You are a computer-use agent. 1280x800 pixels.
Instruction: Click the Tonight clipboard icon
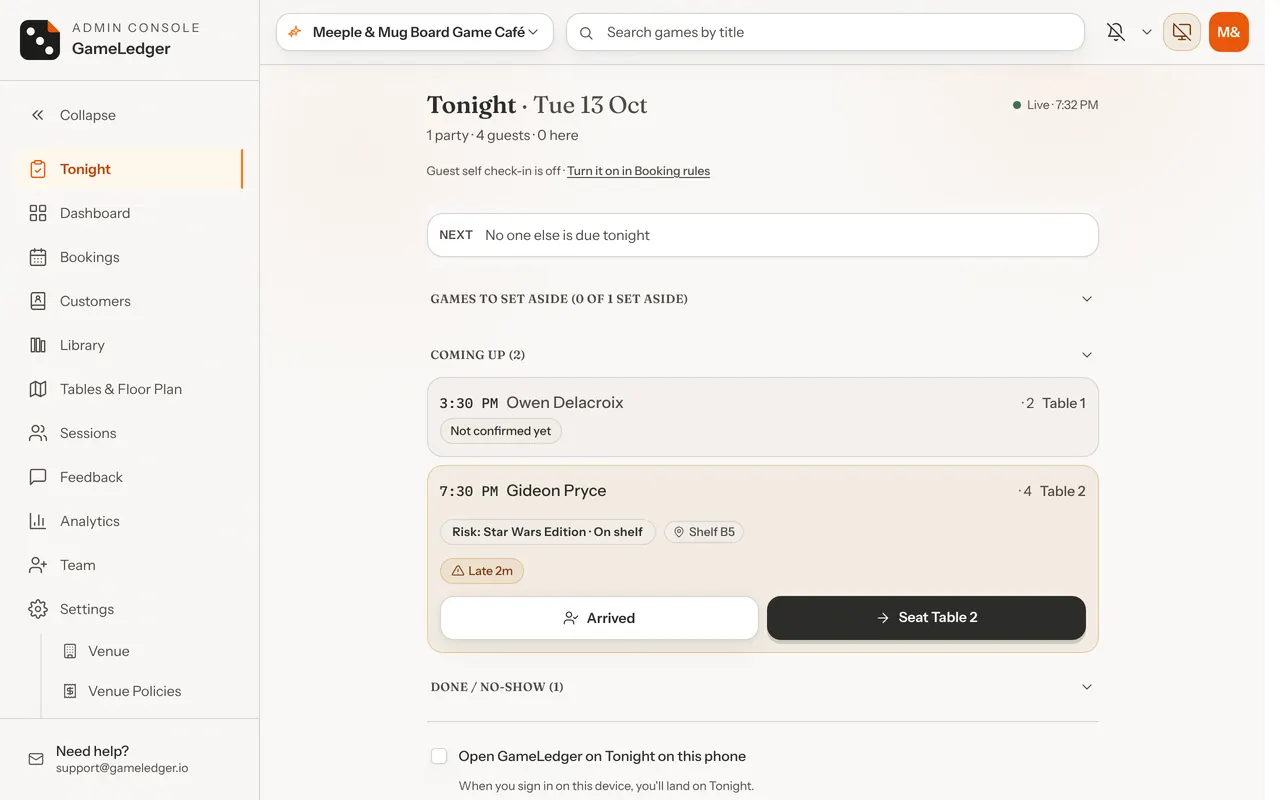coord(38,169)
